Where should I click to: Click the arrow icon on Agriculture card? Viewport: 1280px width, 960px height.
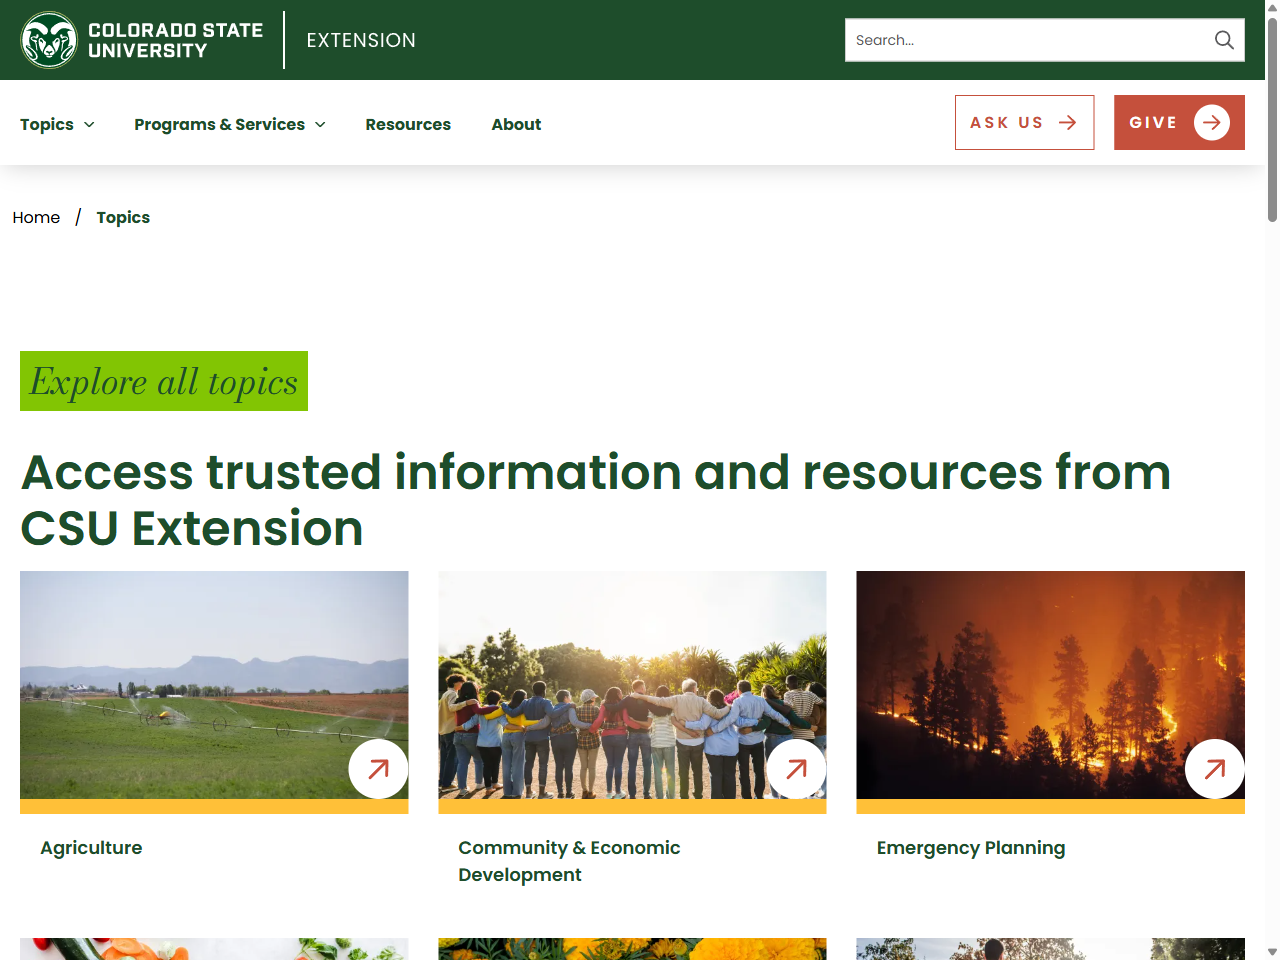(378, 769)
